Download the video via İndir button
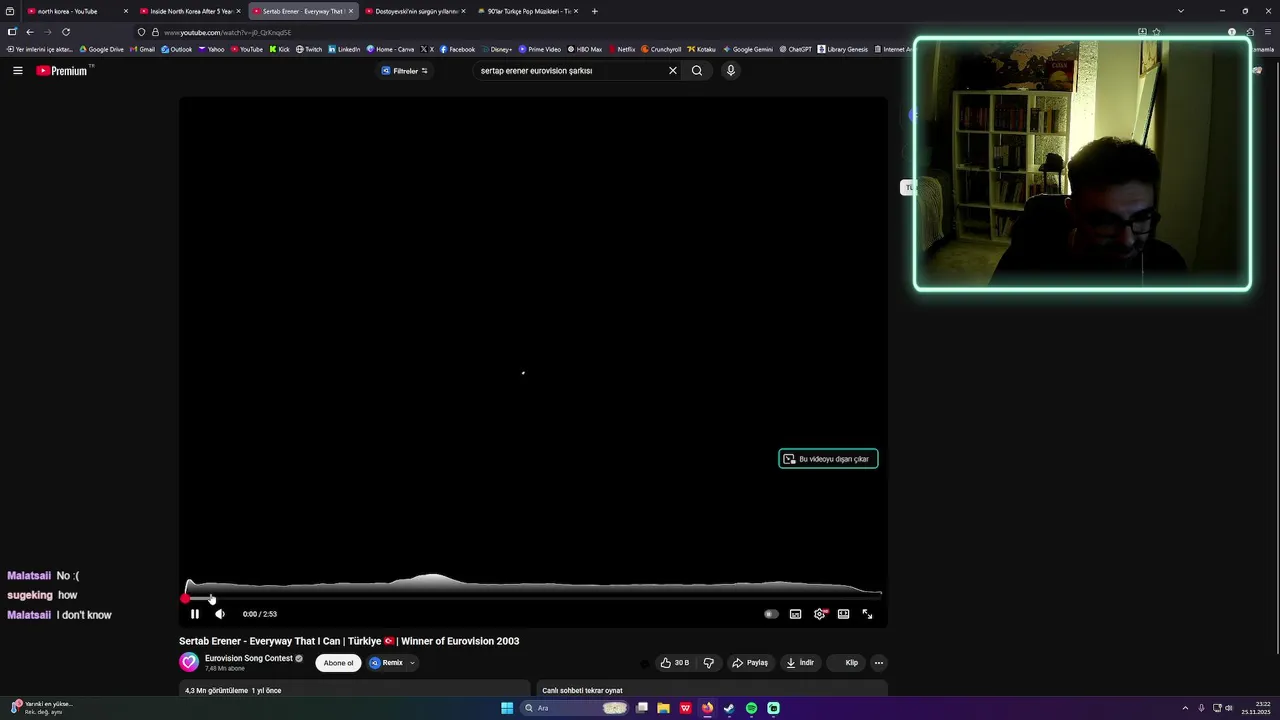The height and width of the screenshot is (720, 1280). [x=800, y=662]
